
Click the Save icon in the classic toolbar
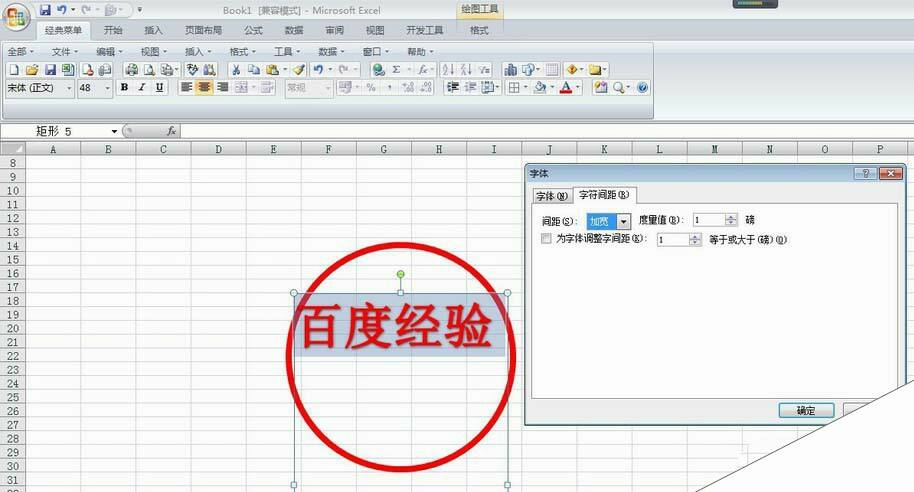click(x=50, y=70)
